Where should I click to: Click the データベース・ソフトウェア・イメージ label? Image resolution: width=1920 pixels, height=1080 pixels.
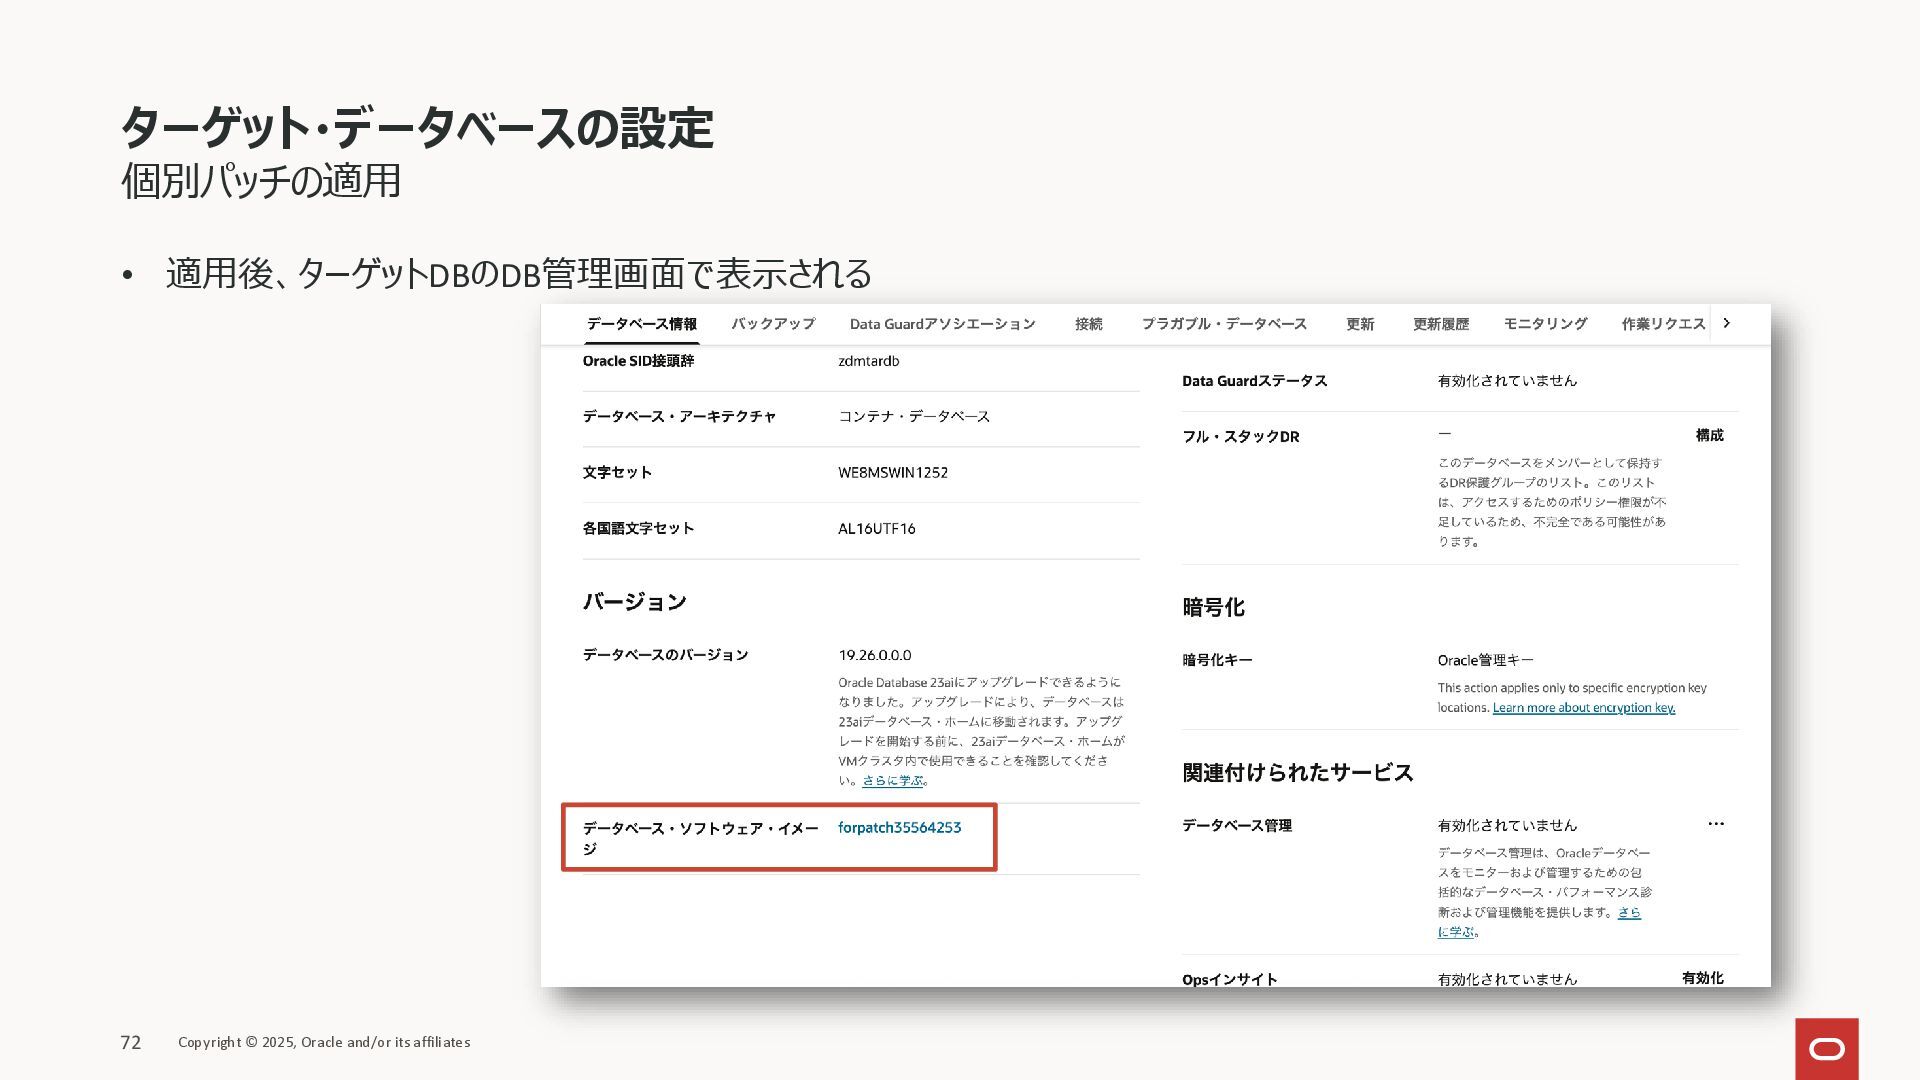coord(700,838)
